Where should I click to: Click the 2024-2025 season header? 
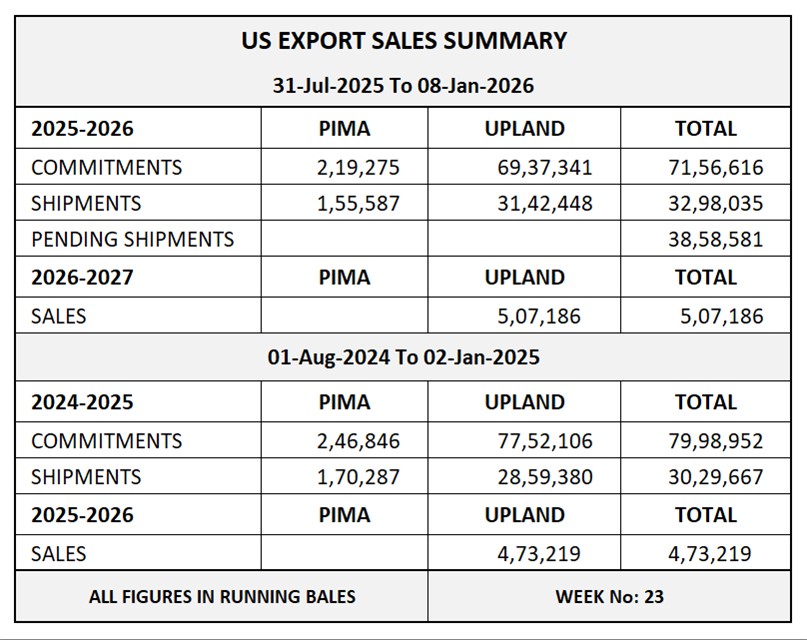click(x=82, y=402)
